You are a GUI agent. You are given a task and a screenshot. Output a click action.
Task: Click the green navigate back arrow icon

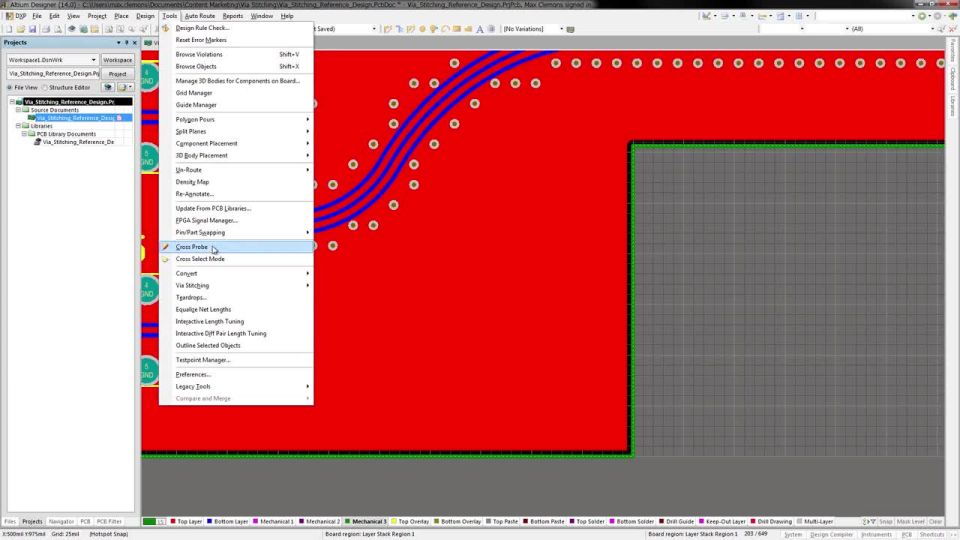point(922,16)
